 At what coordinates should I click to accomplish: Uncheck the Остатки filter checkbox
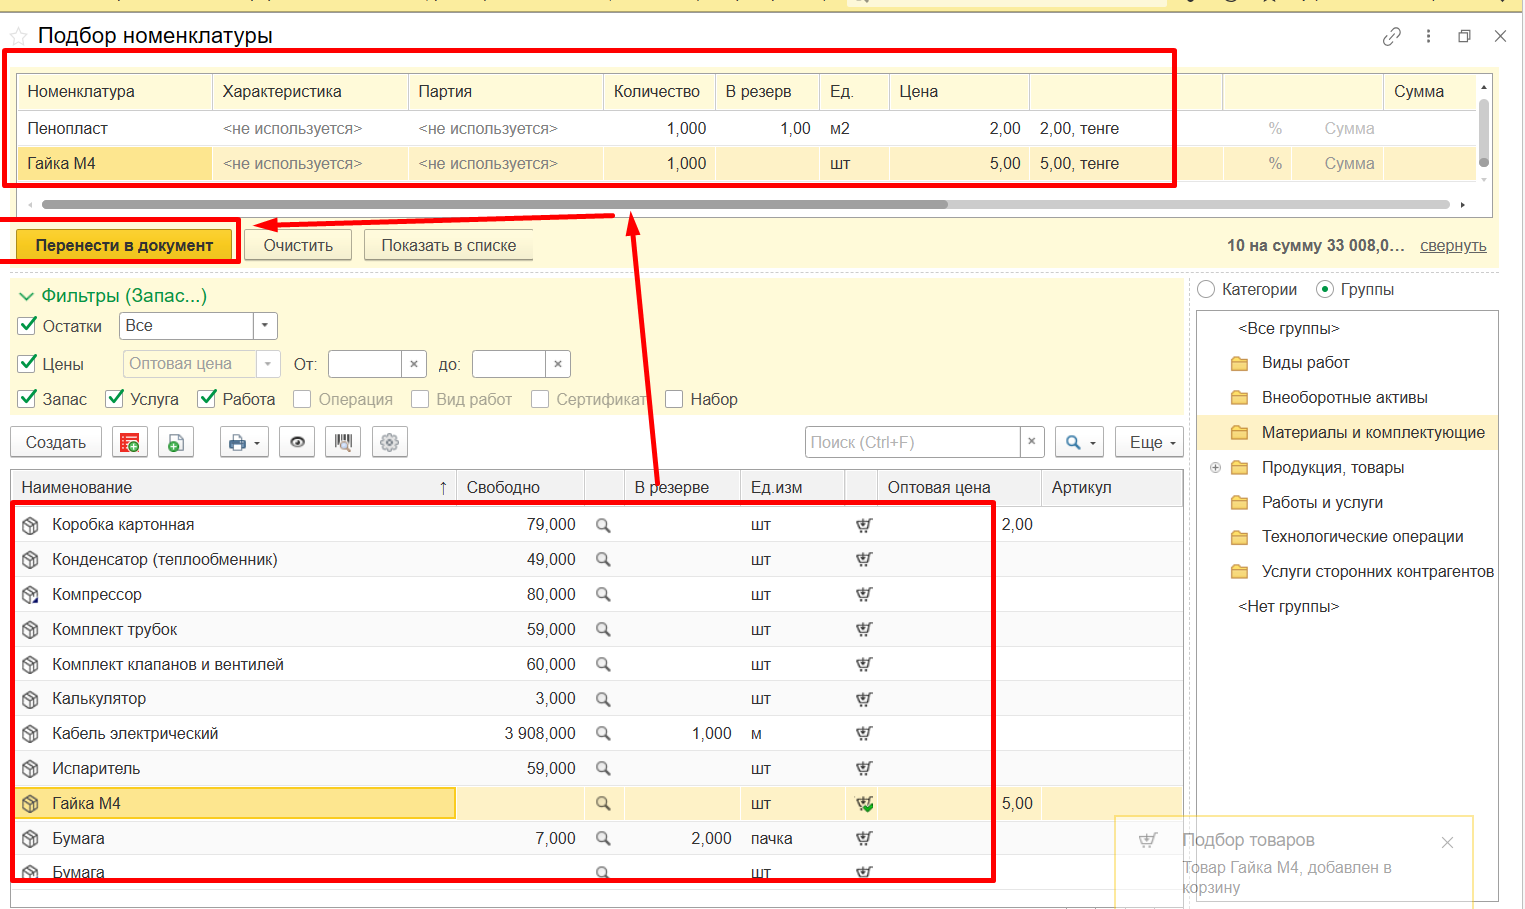28,326
